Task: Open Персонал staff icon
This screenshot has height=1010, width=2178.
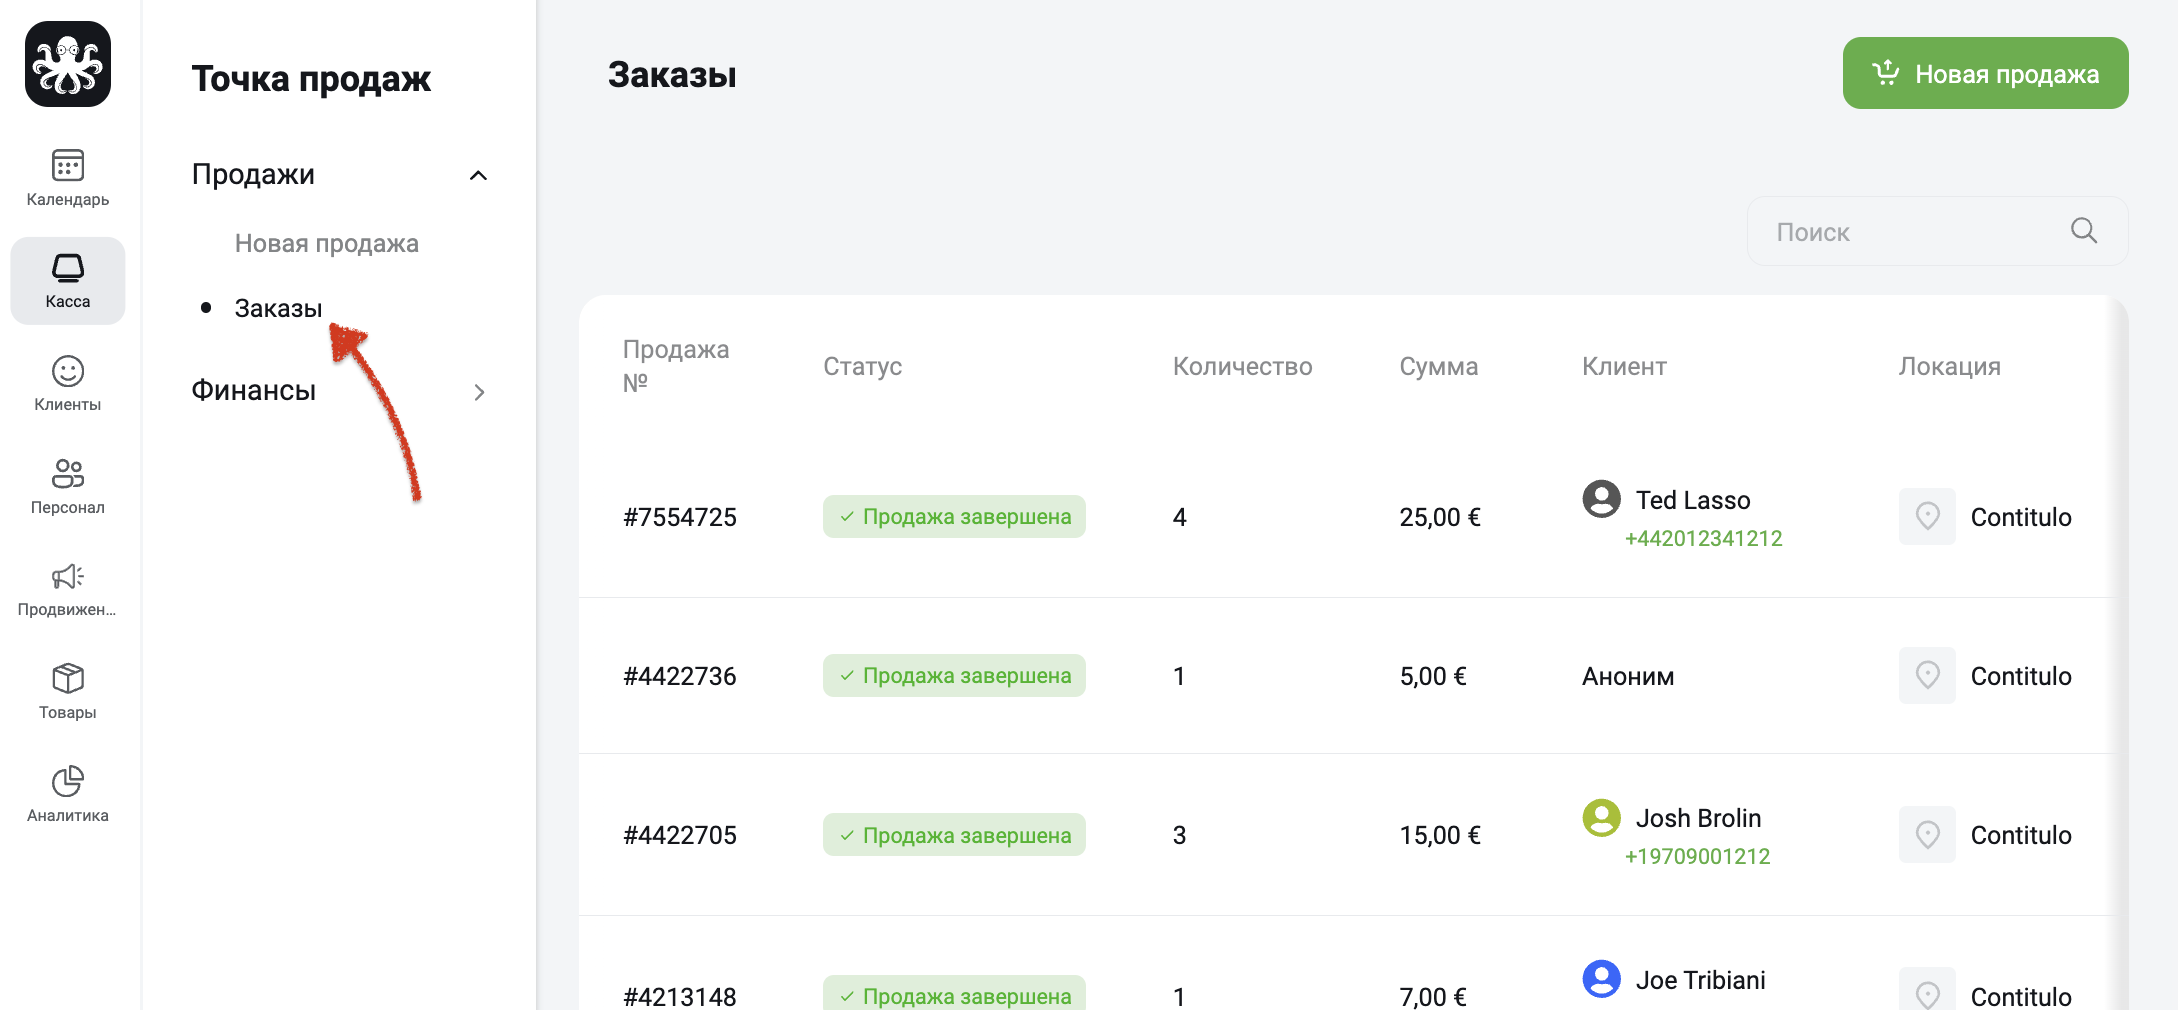Action: click(68, 473)
